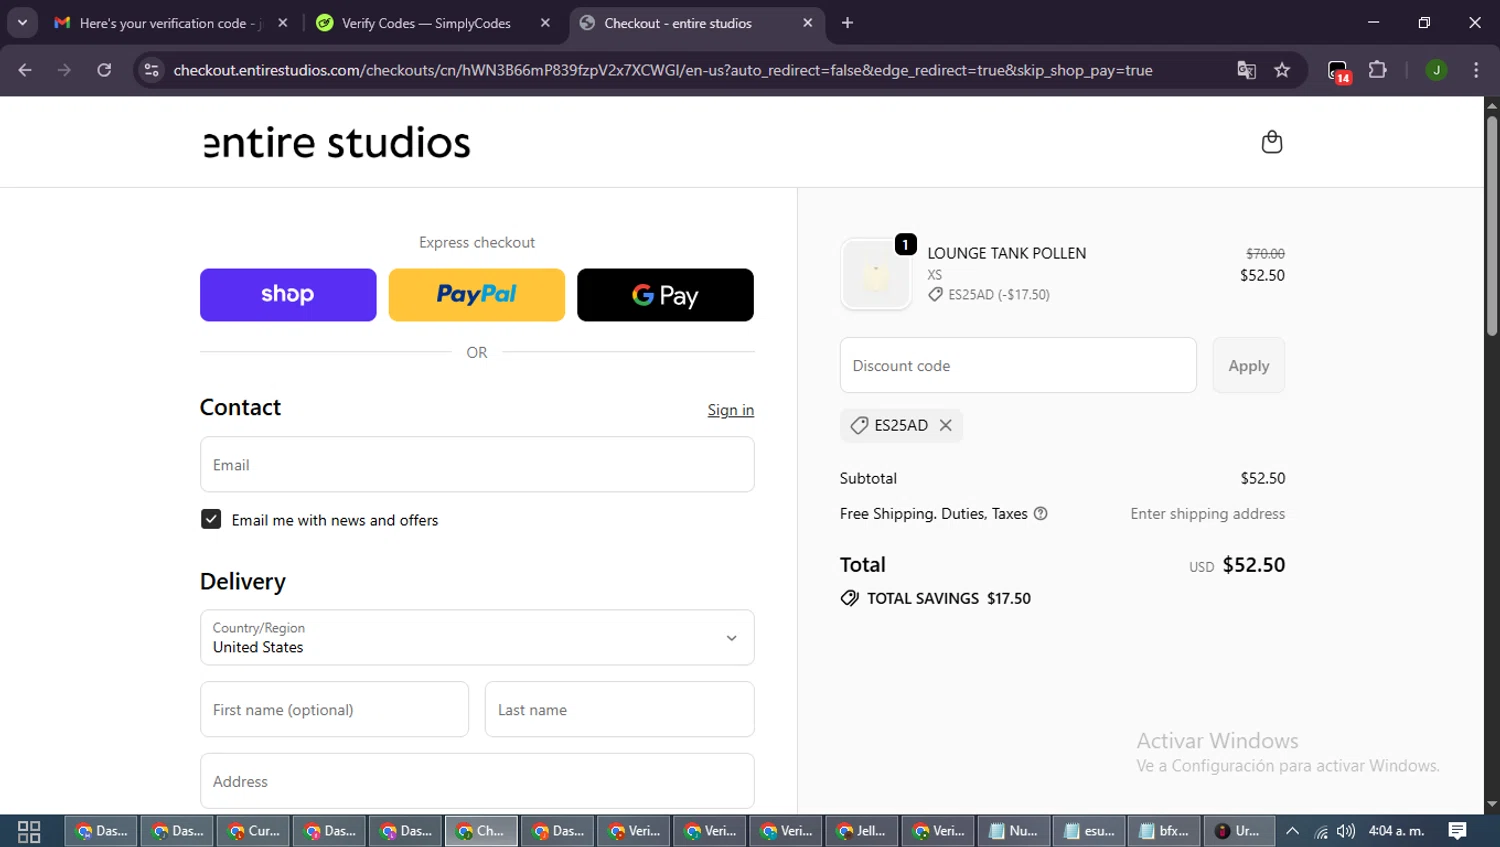Pay with PayPal express button
Viewport: 1500px width, 847px height.
(476, 295)
